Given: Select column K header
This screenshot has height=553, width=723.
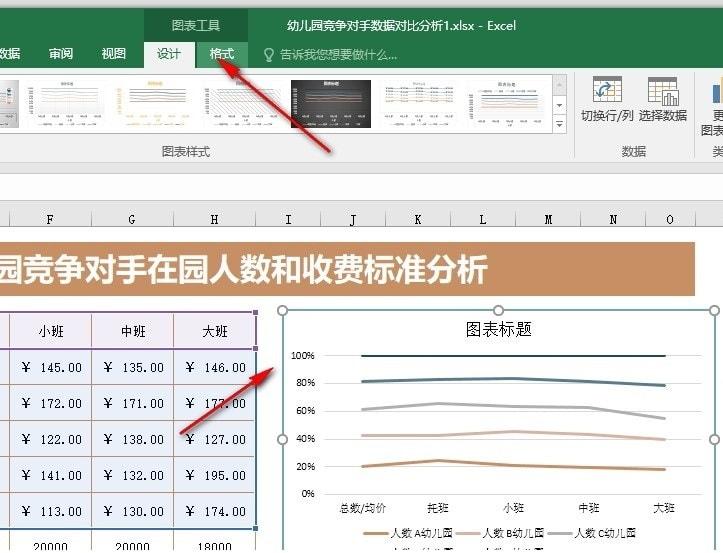Looking at the screenshot, I should pos(418,220).
